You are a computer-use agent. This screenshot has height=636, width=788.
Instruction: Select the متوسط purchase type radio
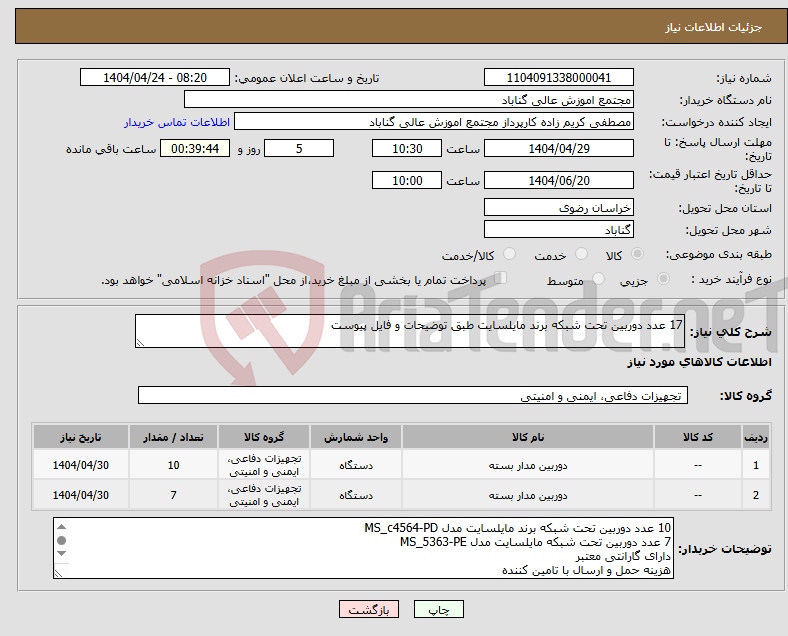598,278
